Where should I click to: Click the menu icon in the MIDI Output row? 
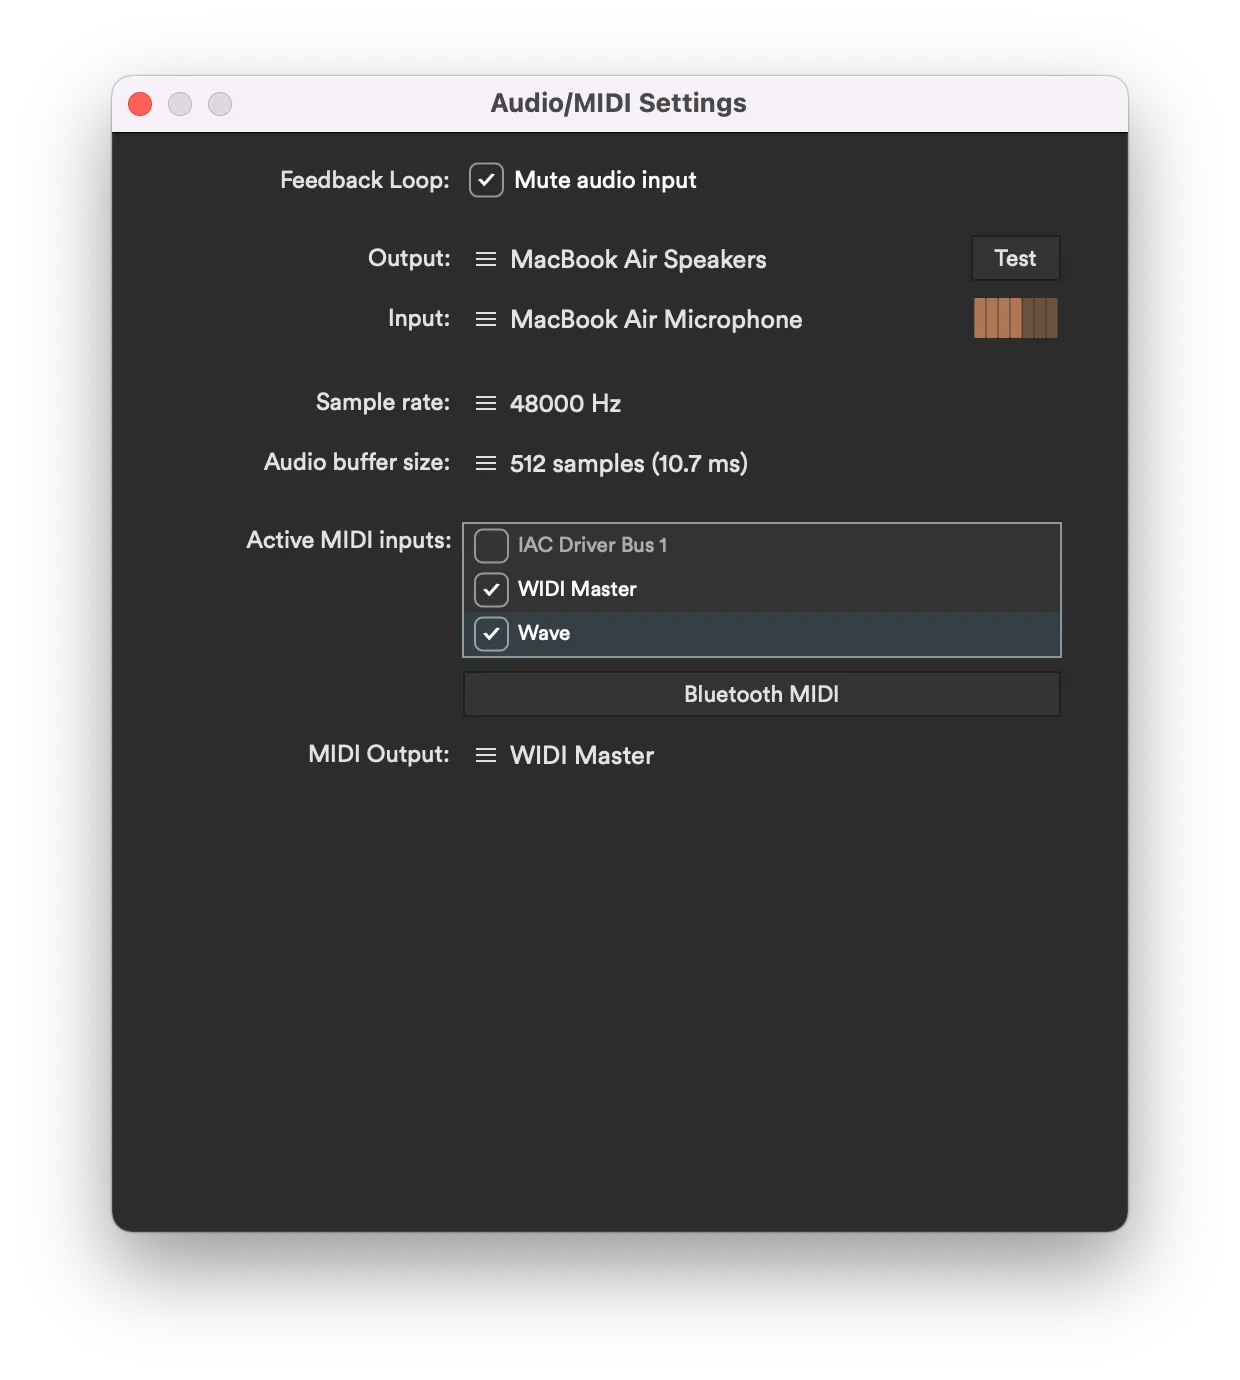486,755
